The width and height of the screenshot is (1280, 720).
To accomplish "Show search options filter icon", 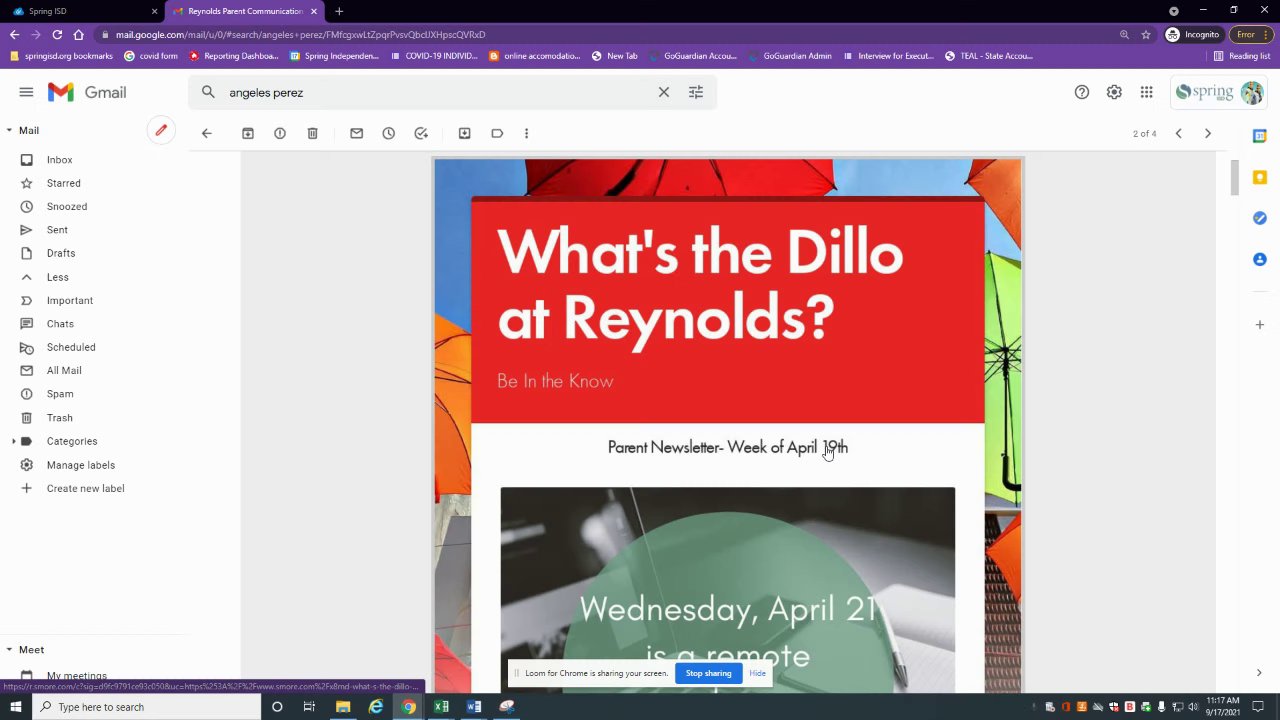I will (696, 92).
